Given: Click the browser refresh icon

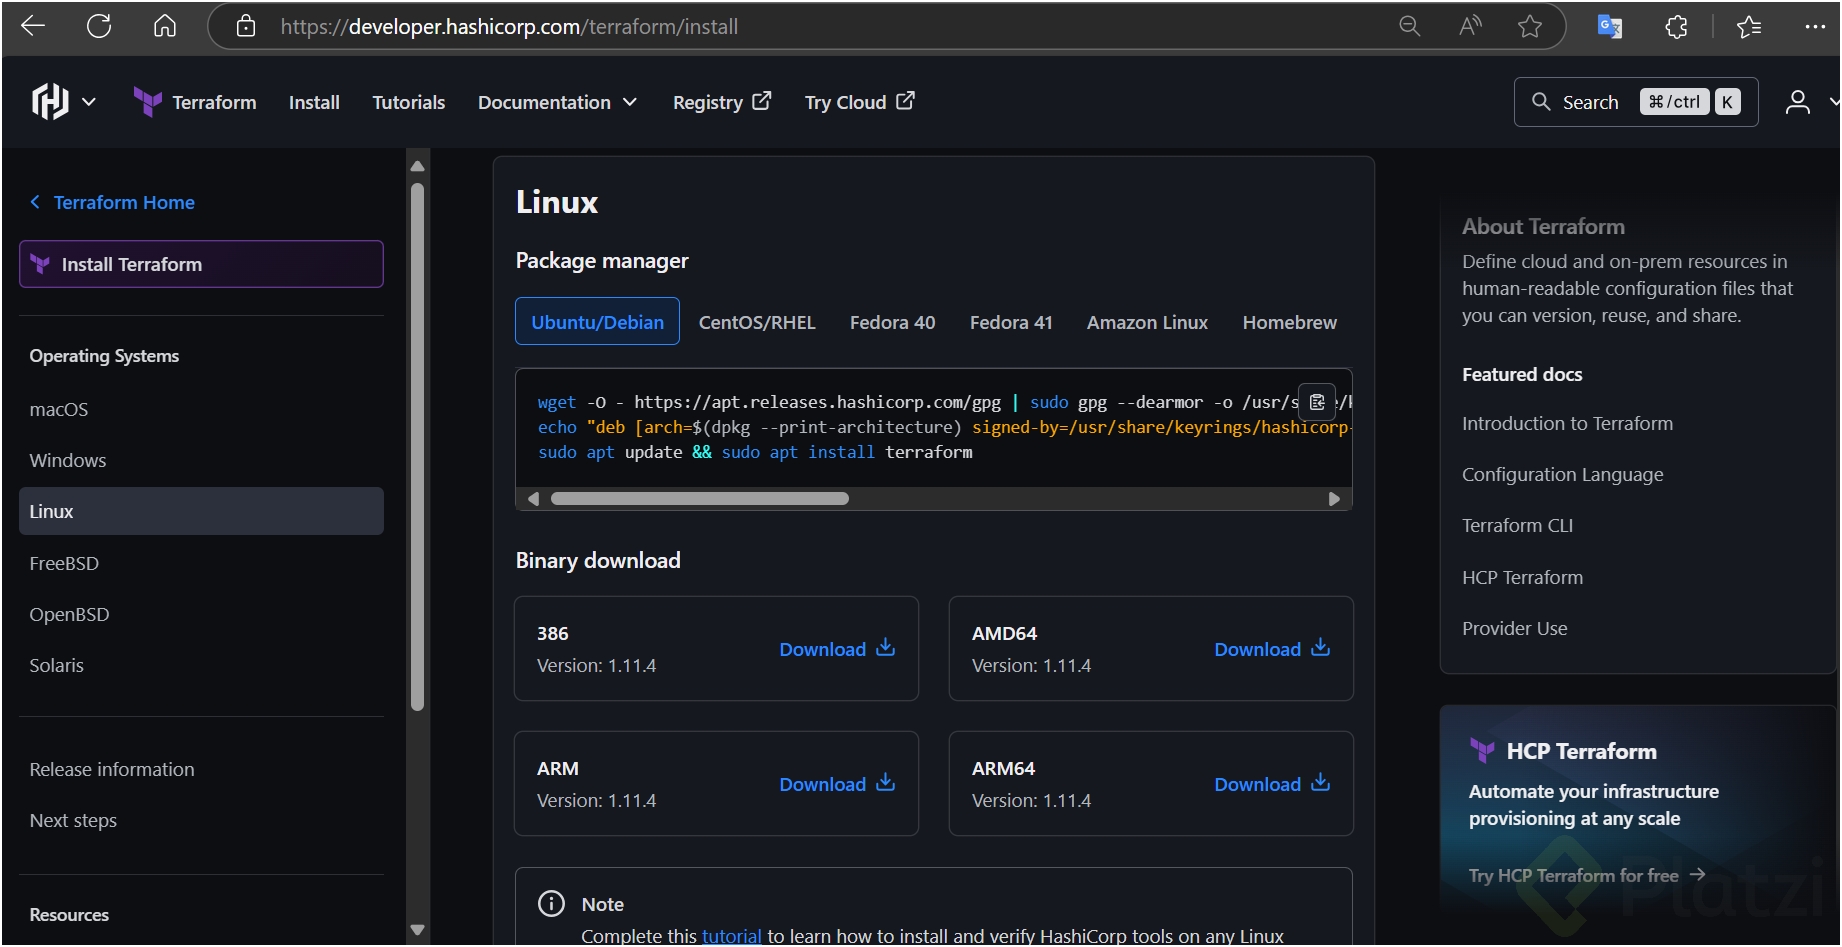Looking at the screenshot, I should coord(99,26).
